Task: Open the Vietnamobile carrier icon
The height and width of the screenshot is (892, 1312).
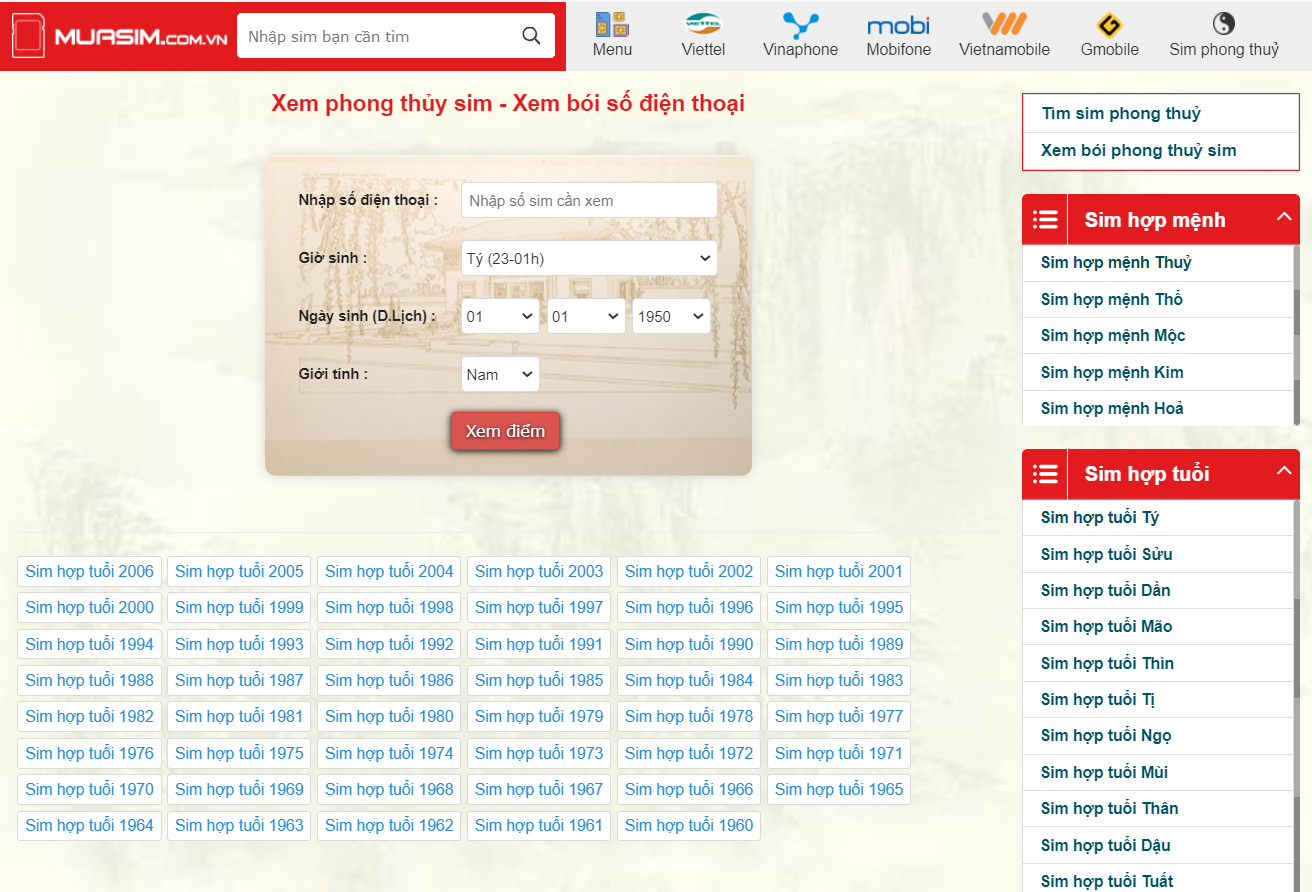Action: [1004, 24]
